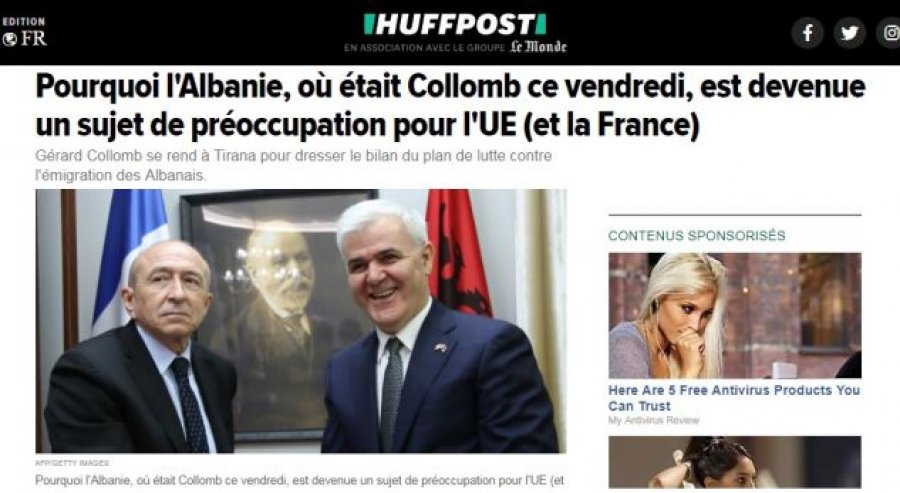Click the My Antivirus Review source label
Image resolution: width=900 pixels, height=493 pixels.
click(654, 420)
